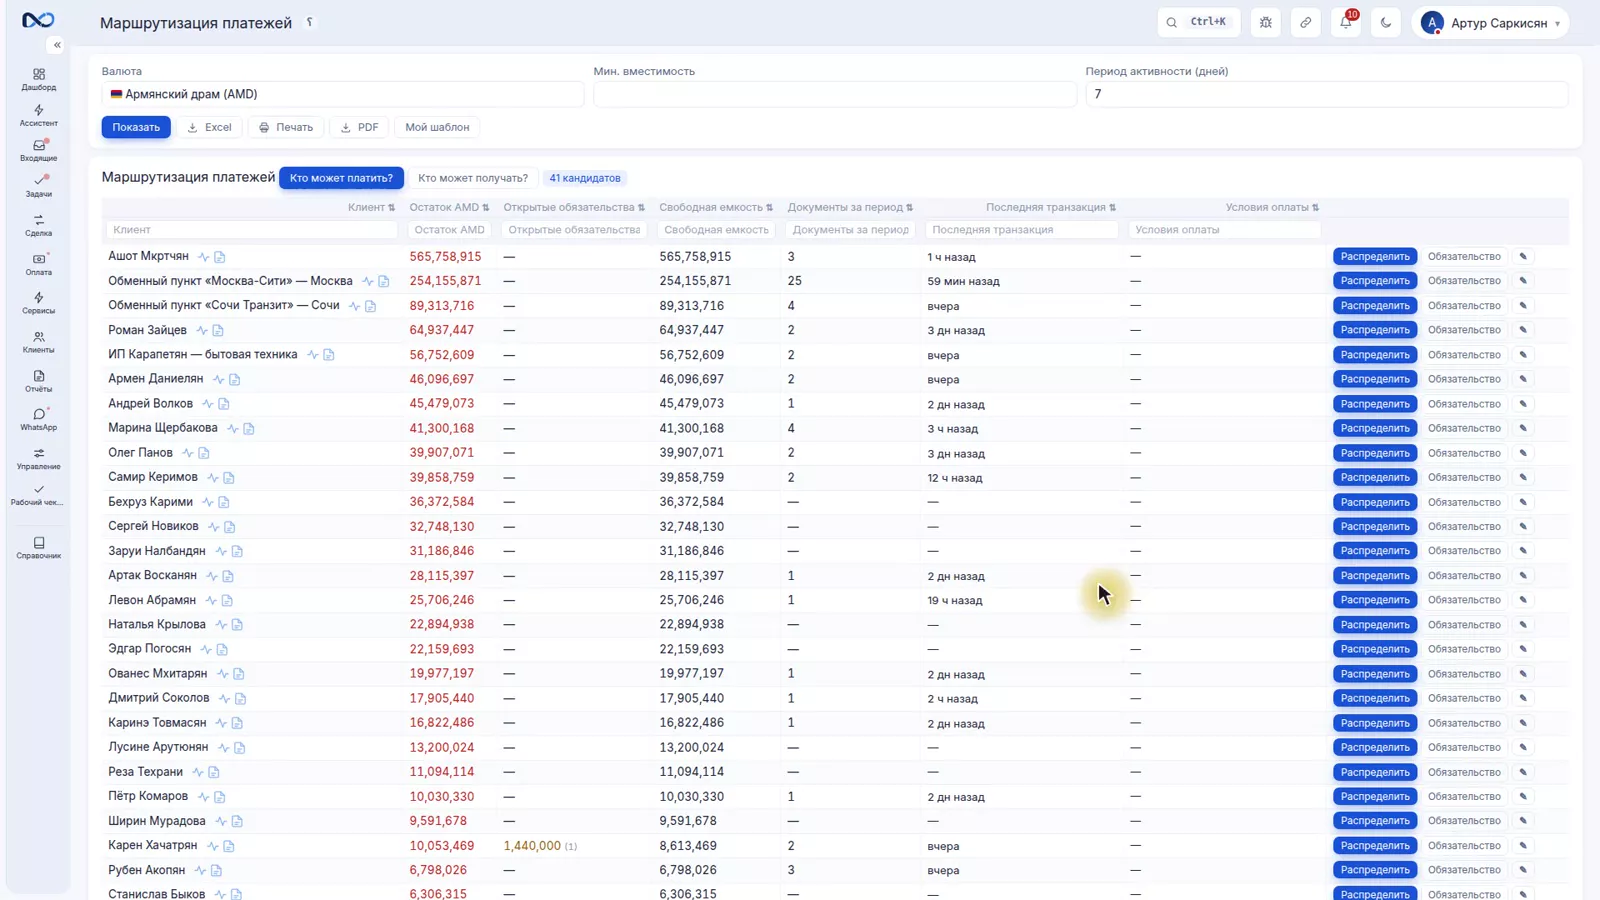Image resolution: width=1600 pixels, height=900 pixels.
Task: Click the 41 кандидатов badge
Action: tap(585, 178)
